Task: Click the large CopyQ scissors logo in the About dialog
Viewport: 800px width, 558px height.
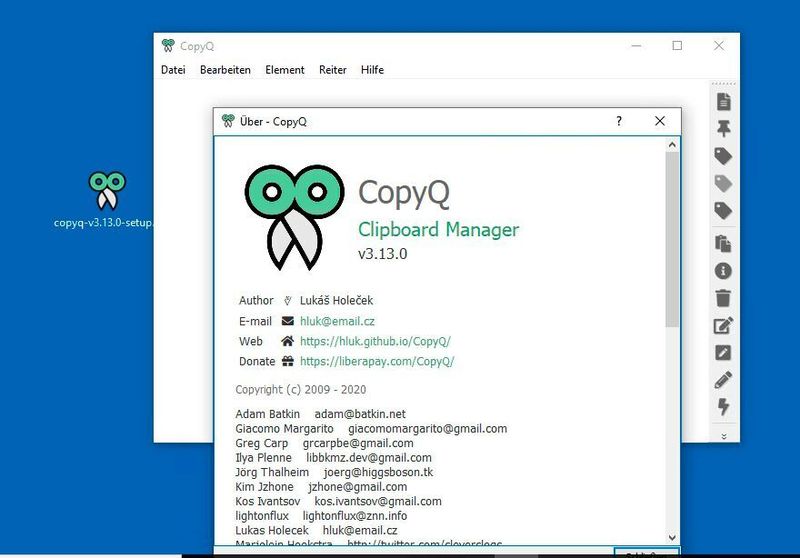Action: coord(294,217)
